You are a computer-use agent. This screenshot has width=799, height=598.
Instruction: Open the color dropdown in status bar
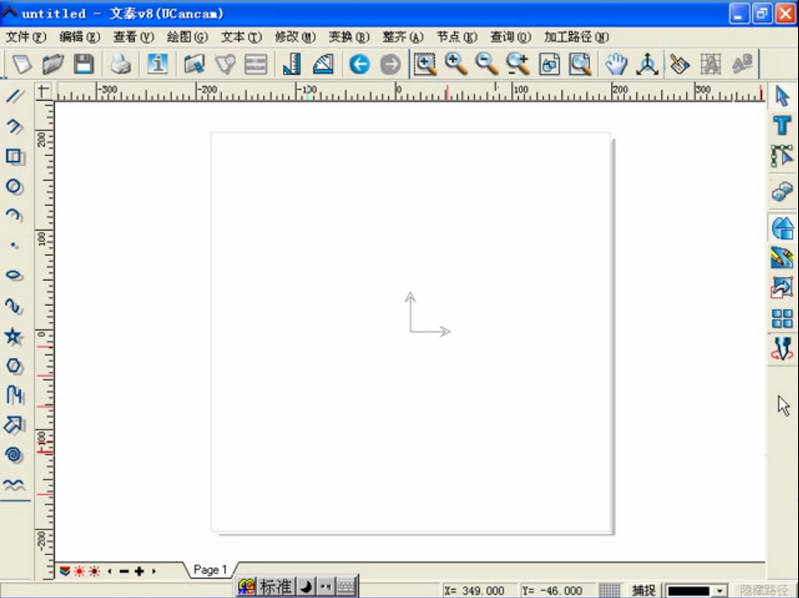pos(720,591)
